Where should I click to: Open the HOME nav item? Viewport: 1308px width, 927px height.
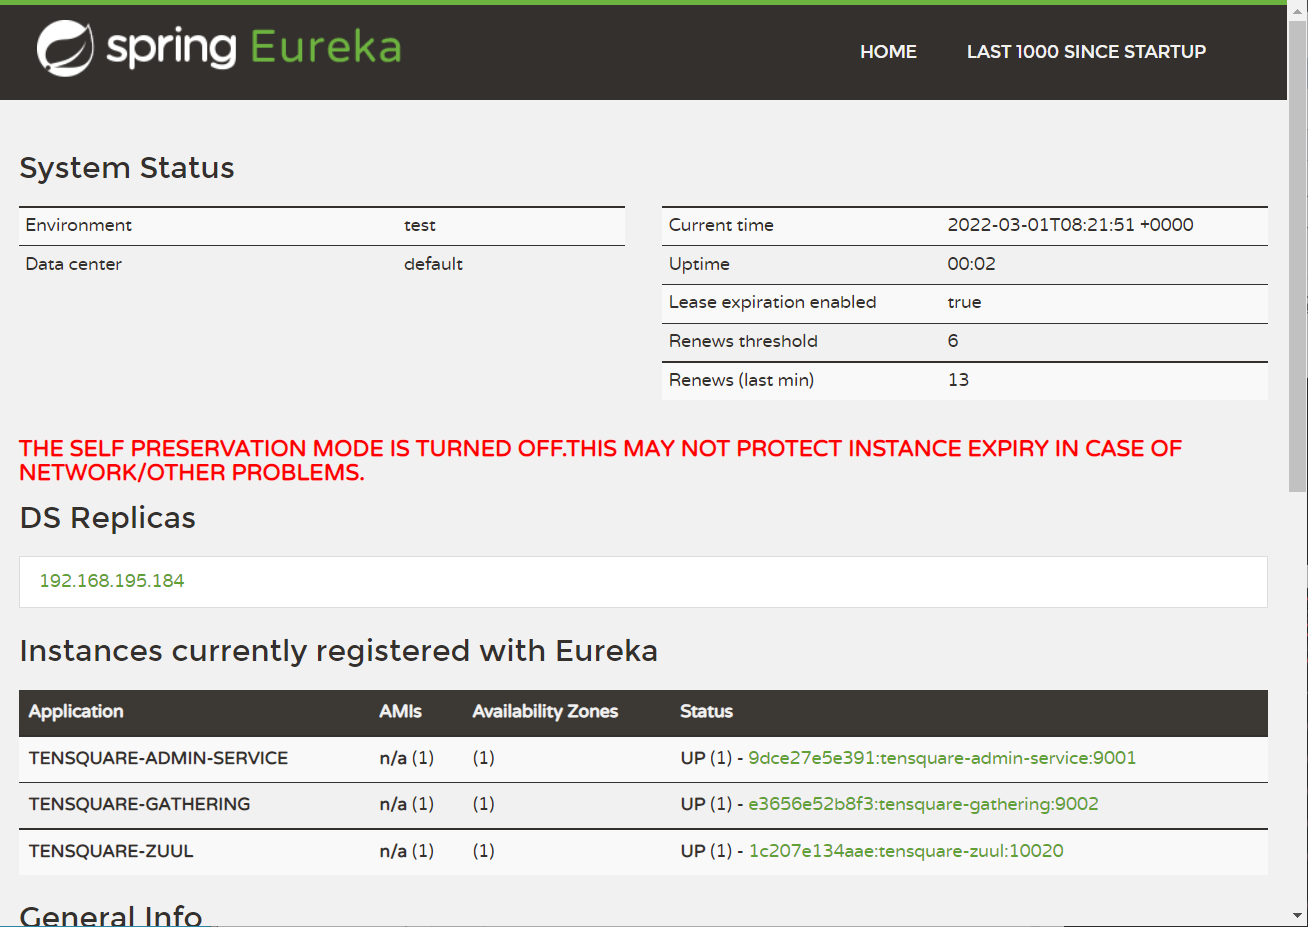point(888,52)
